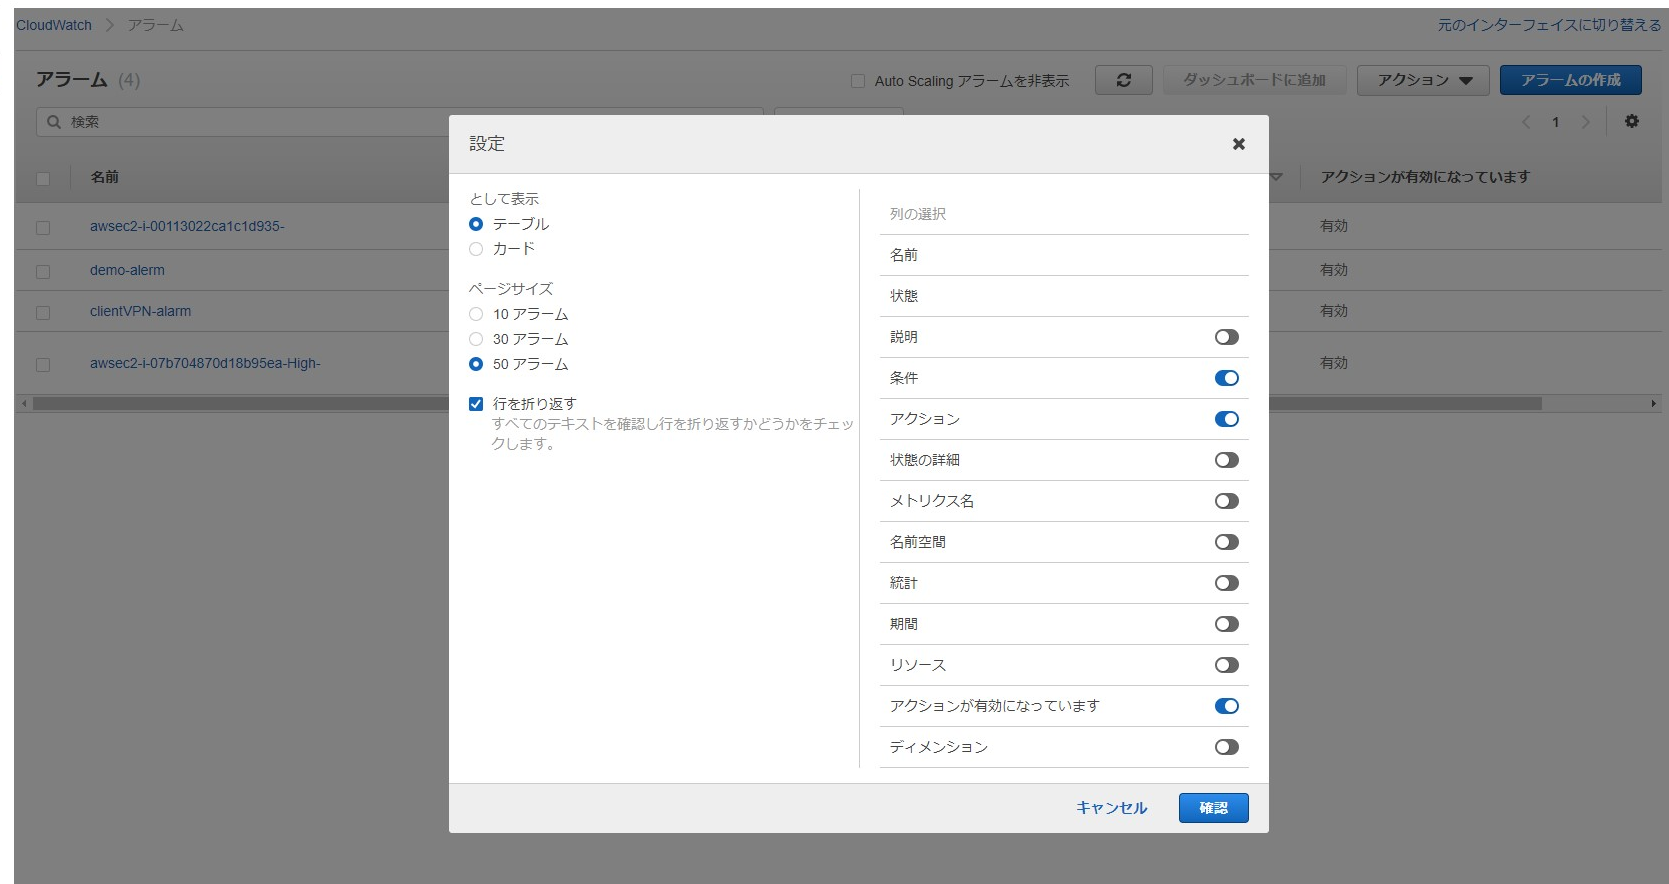Open the clientVPN-alarm link
This screenshot has height=884, width=1669.
tap(140, 311)
